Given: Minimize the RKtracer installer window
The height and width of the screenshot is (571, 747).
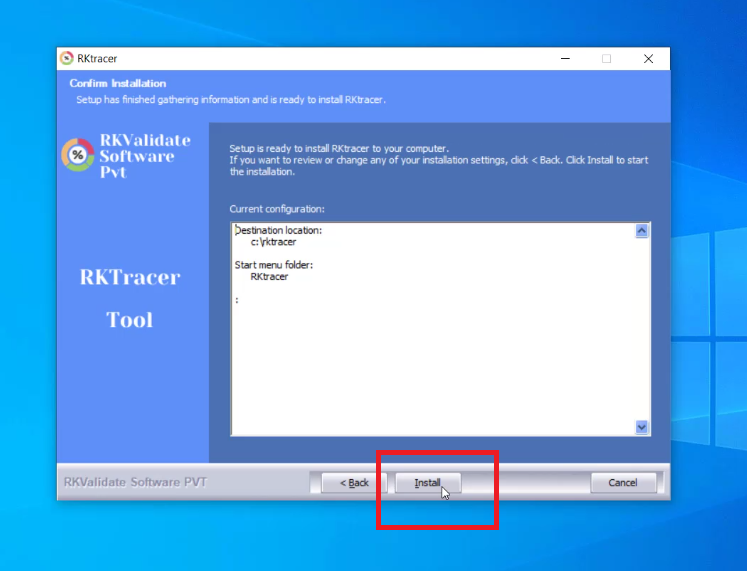Looking at the screenshot, I should tap(565, 59).
